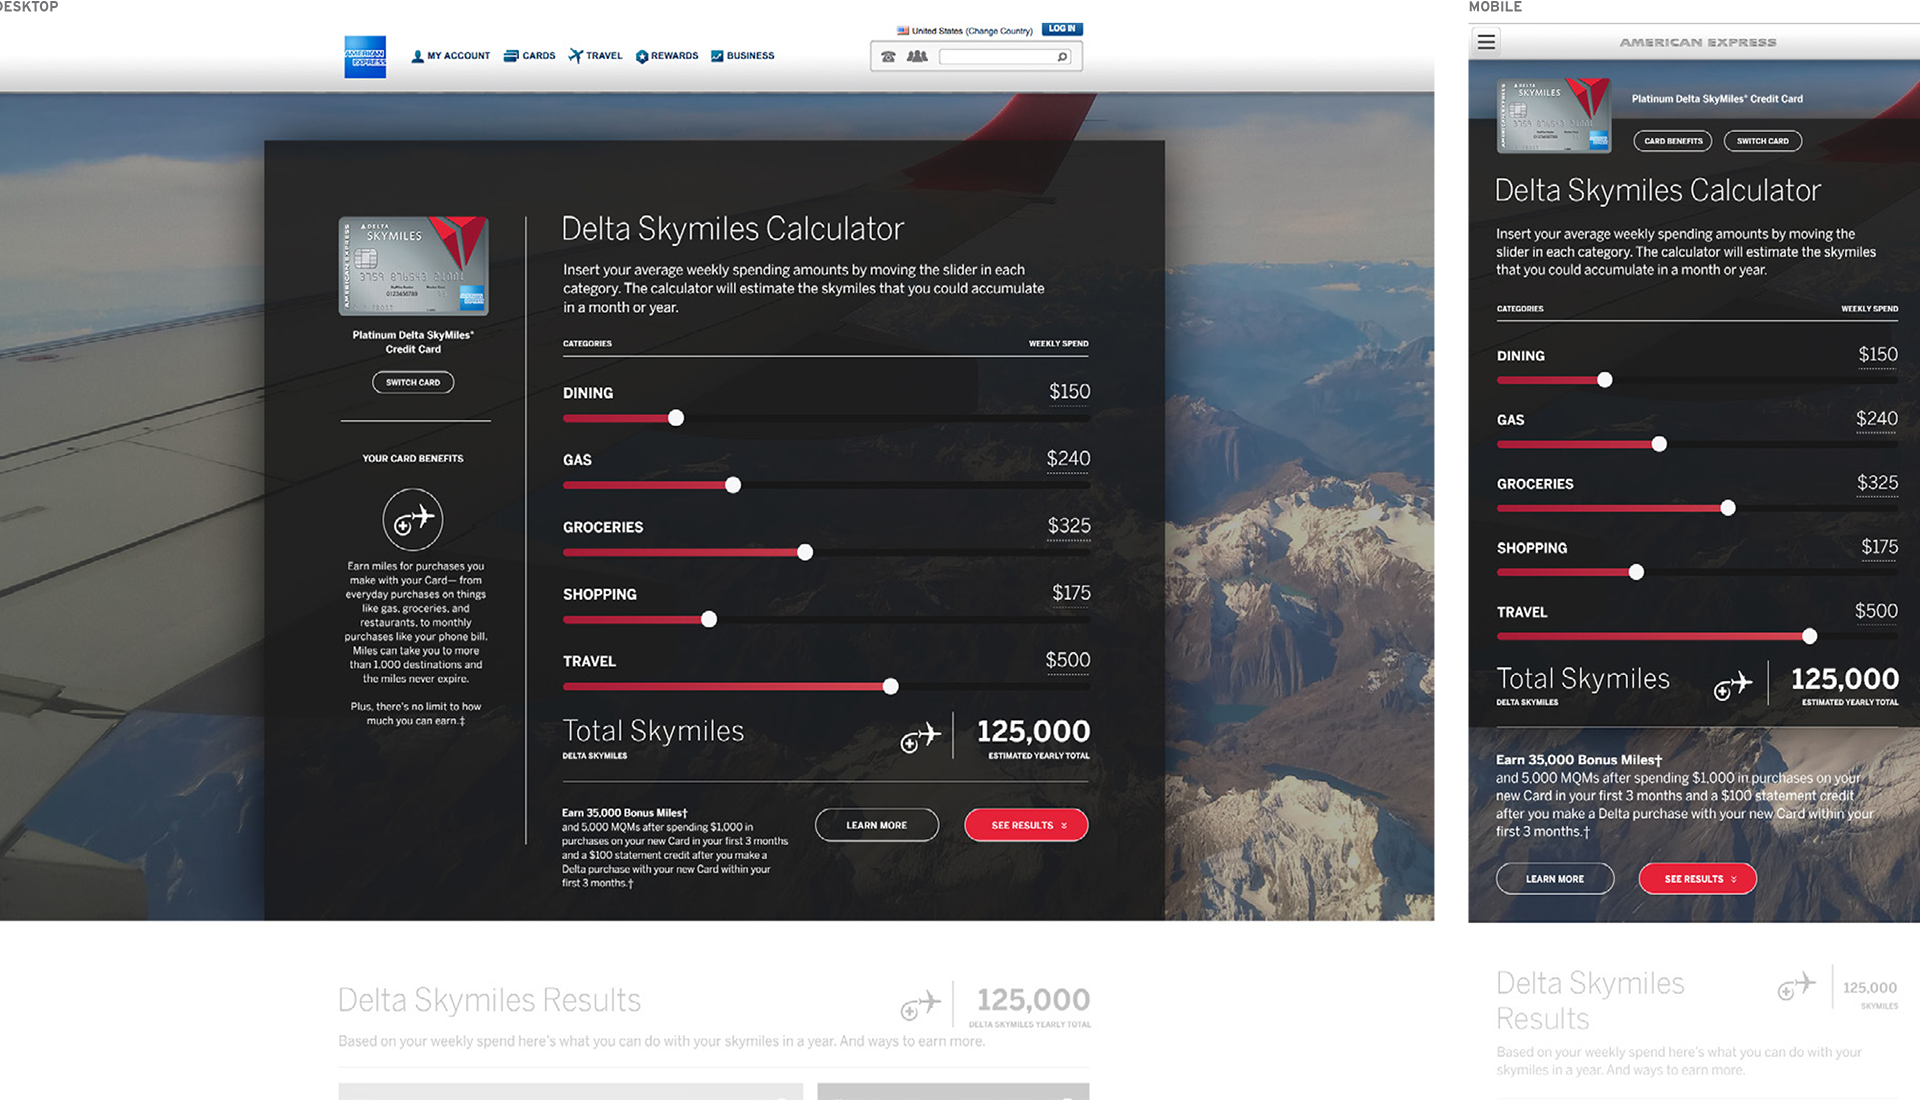1920x1100 pixels.
Task: Open Cards menu in desktop navigation
Action: [x=529, y=56]
